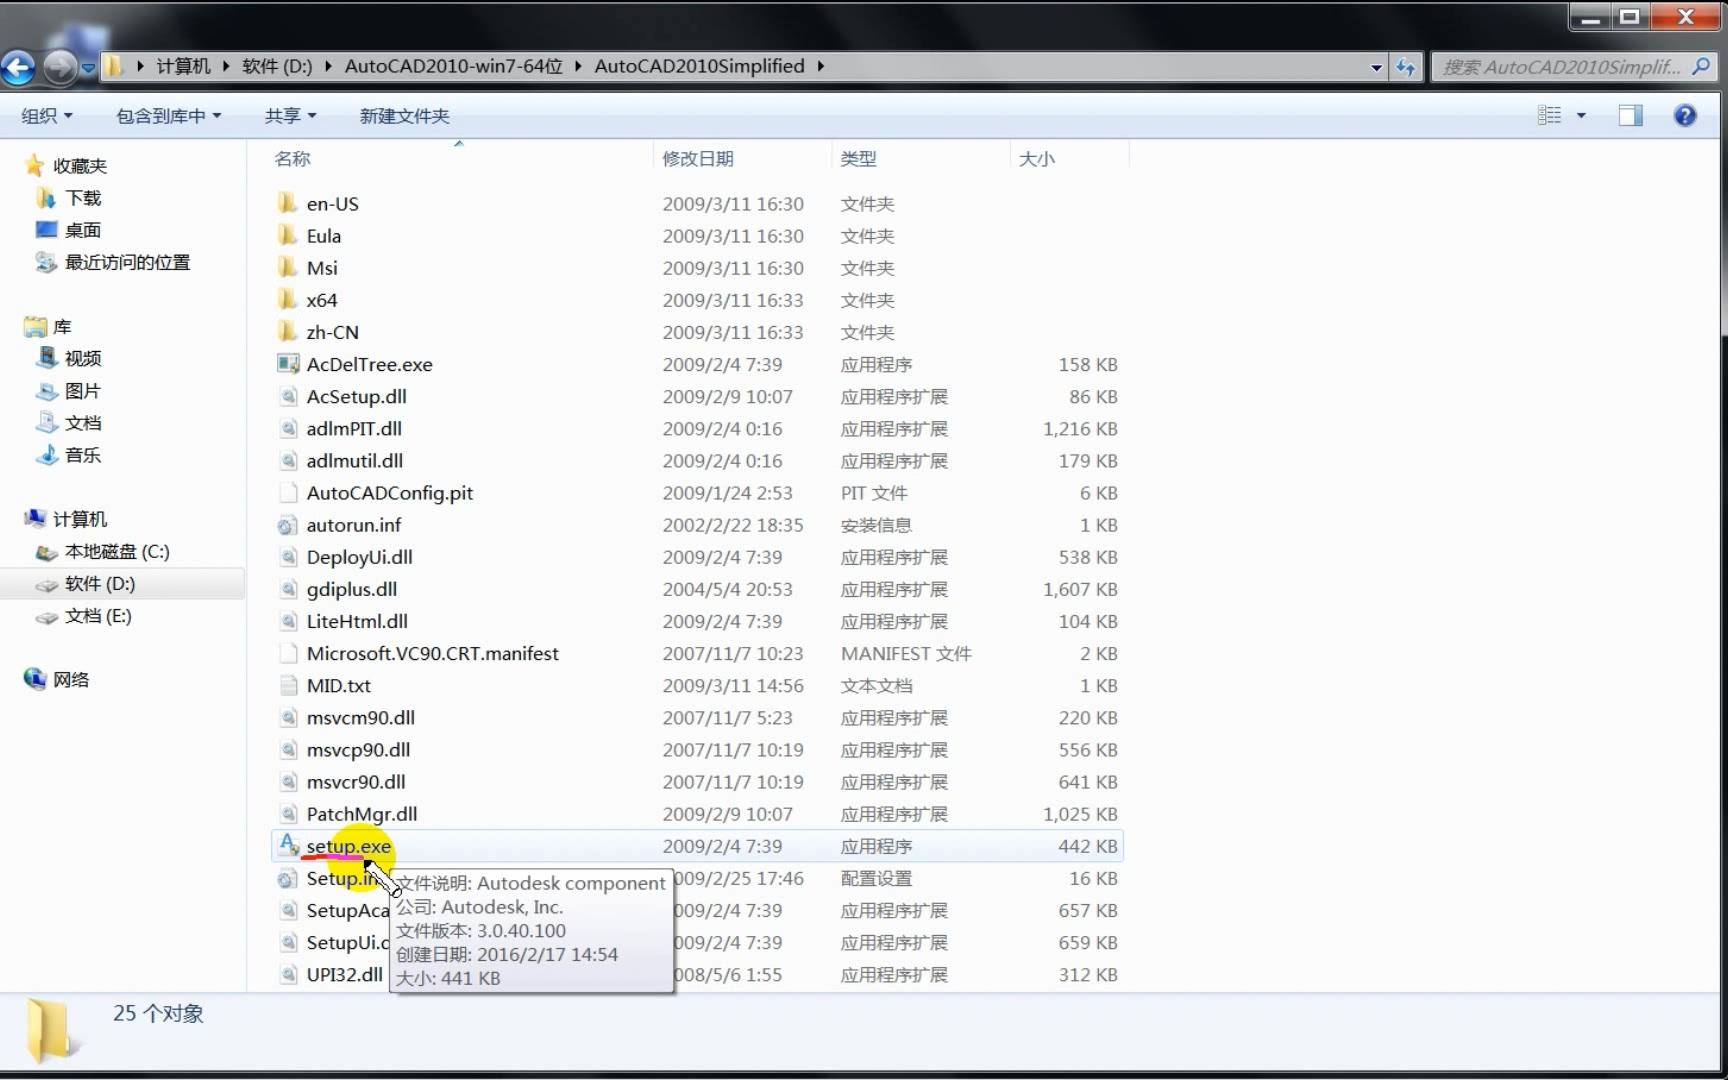Select the gdiplus.dll file icon
This screenshot has height=1080, width=1728.
[288, 589]
